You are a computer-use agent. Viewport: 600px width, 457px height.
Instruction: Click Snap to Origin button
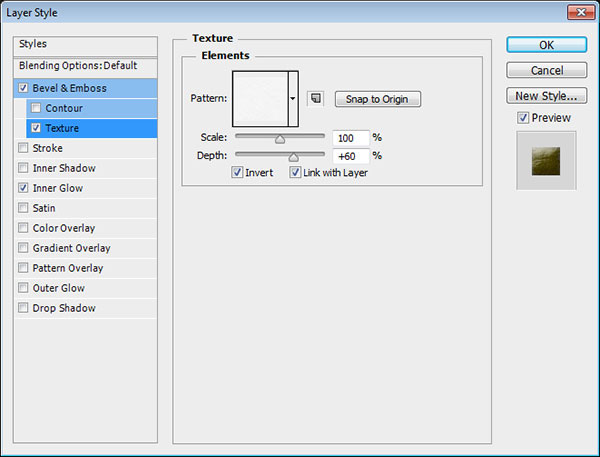point(378,99)
